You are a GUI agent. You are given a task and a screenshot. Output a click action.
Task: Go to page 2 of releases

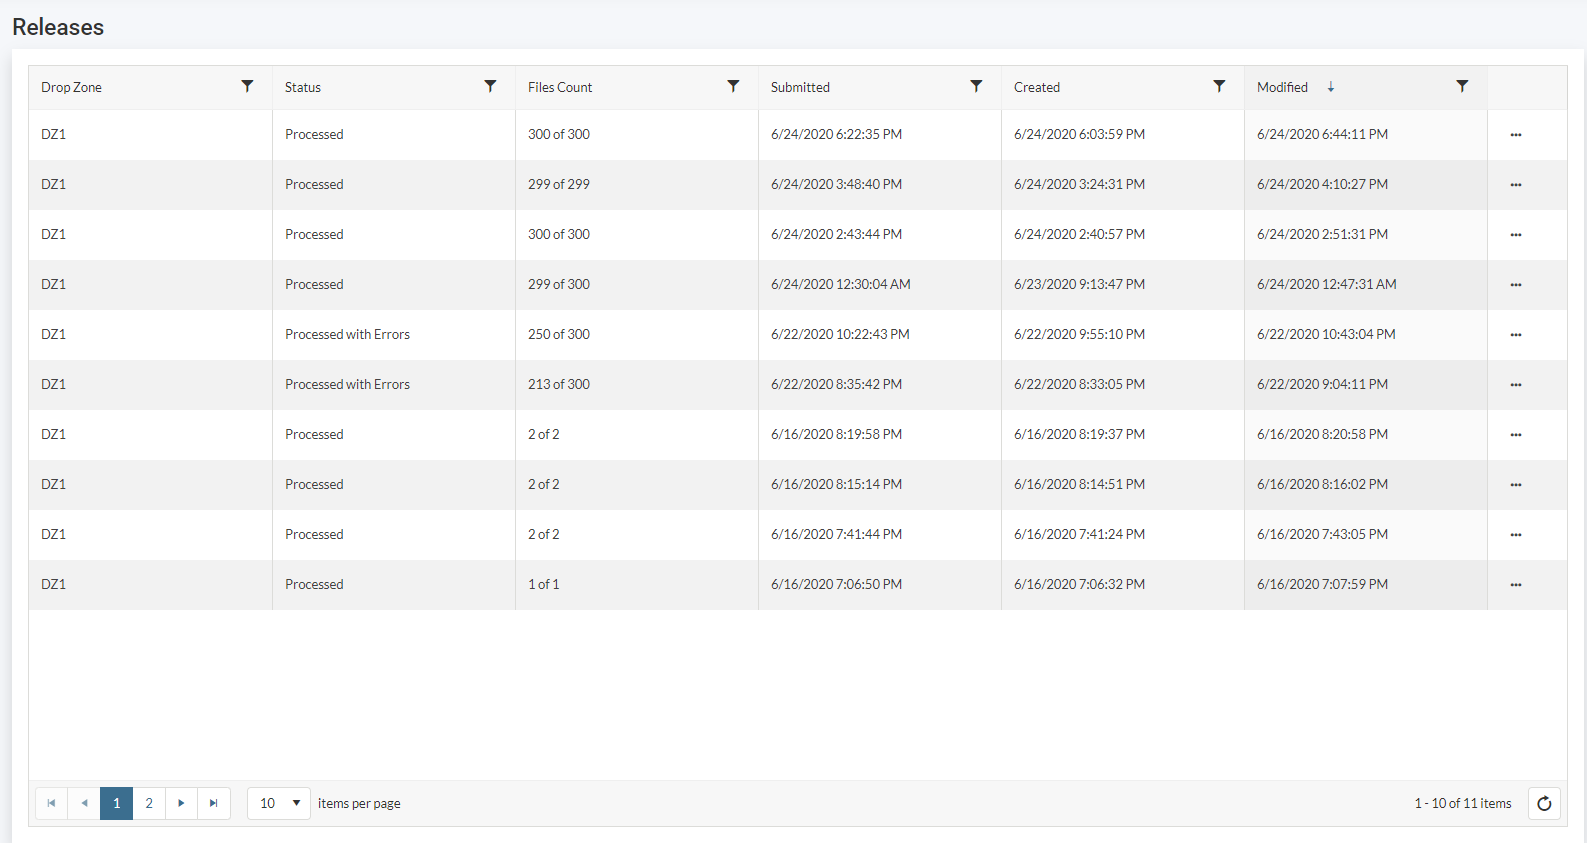point(149,803)
